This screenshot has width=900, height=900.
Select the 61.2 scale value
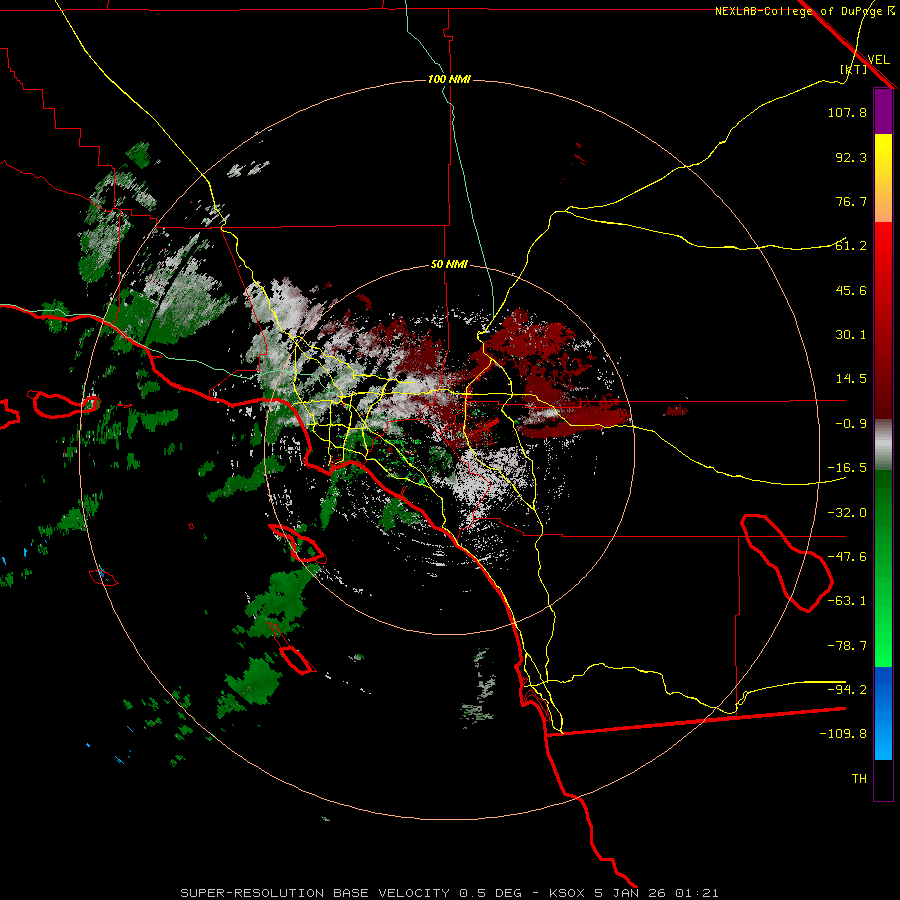point(851,246)
